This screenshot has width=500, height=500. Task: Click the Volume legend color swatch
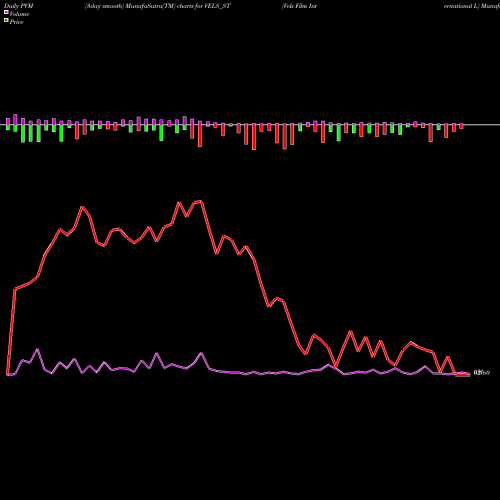(6, 12)
